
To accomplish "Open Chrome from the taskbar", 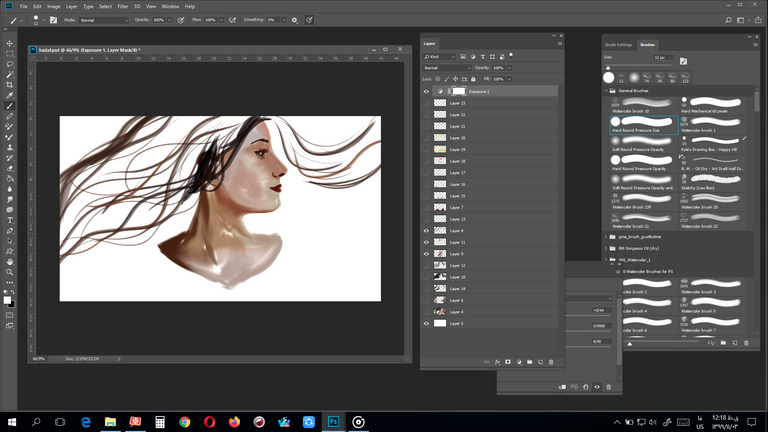I will pyautogui.click(x=185, y=422).
